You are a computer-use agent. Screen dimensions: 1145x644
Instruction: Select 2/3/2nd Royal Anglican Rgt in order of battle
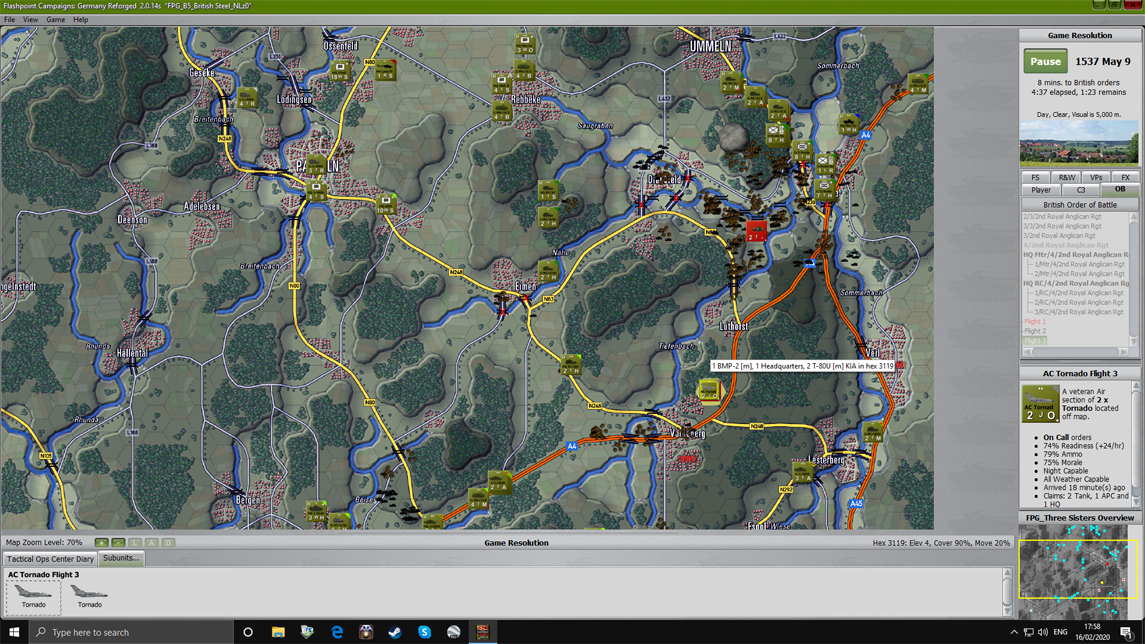[1062, 216]
